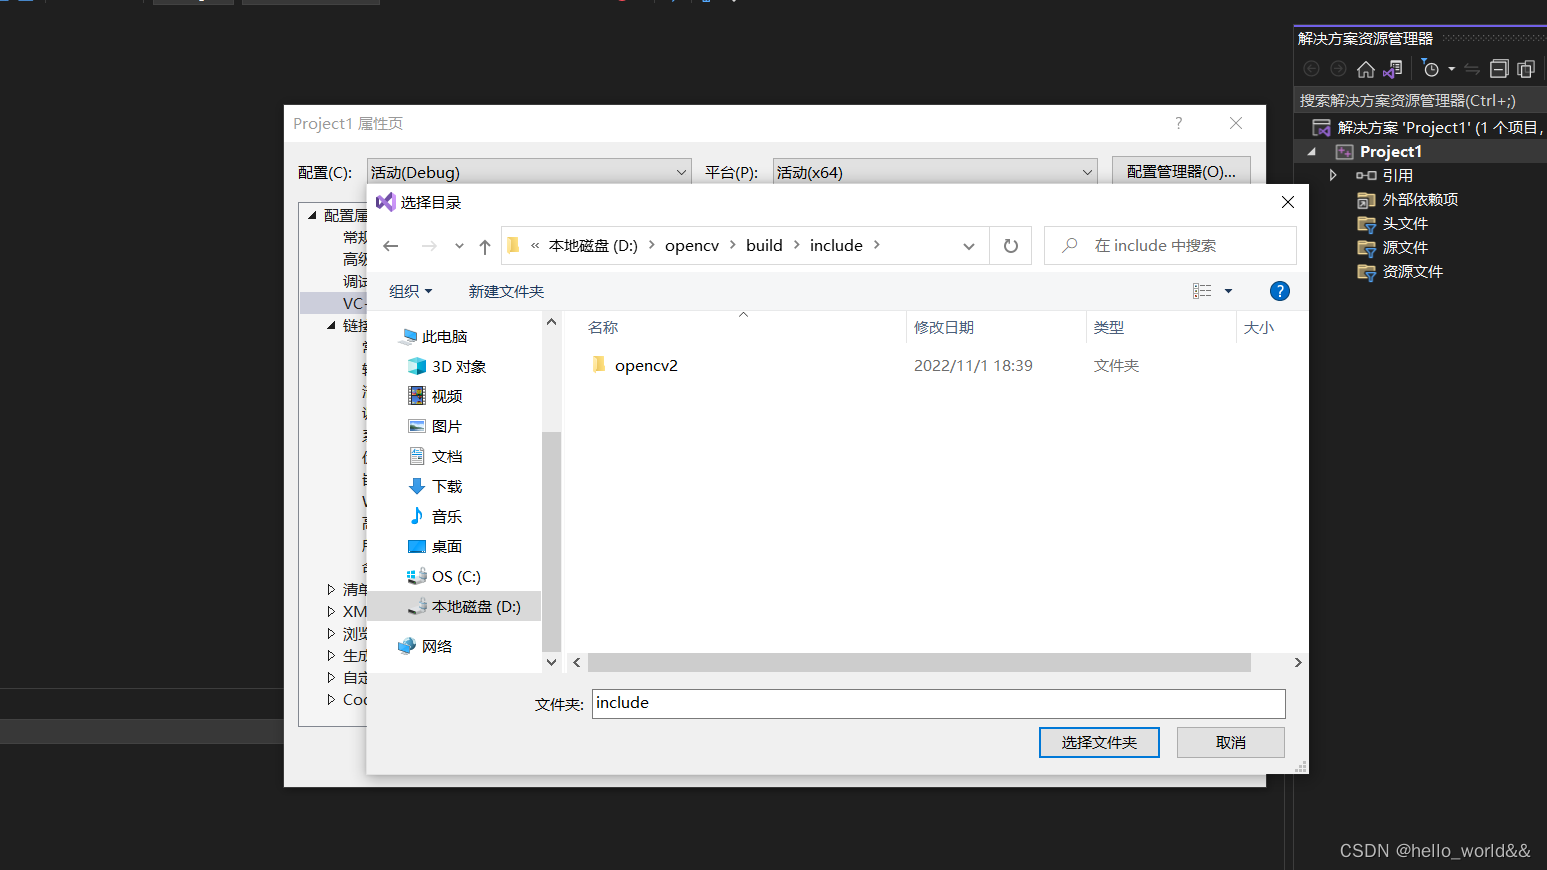Select External Dependencies (外部依赖项) node
This screenshot has height=870, width=1547.
1408,200
